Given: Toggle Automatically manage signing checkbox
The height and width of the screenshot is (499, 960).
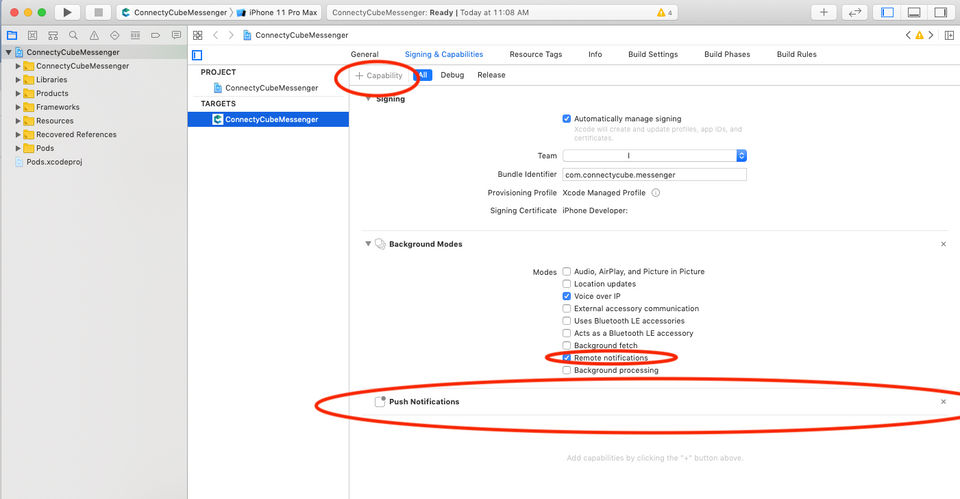Looking at the screenshot, I should point(566,119).
